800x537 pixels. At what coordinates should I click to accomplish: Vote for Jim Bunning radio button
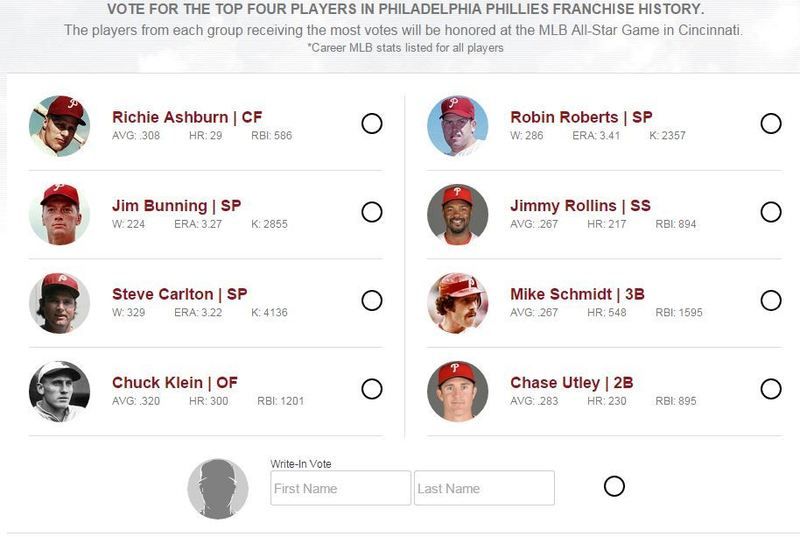(372, 212)
